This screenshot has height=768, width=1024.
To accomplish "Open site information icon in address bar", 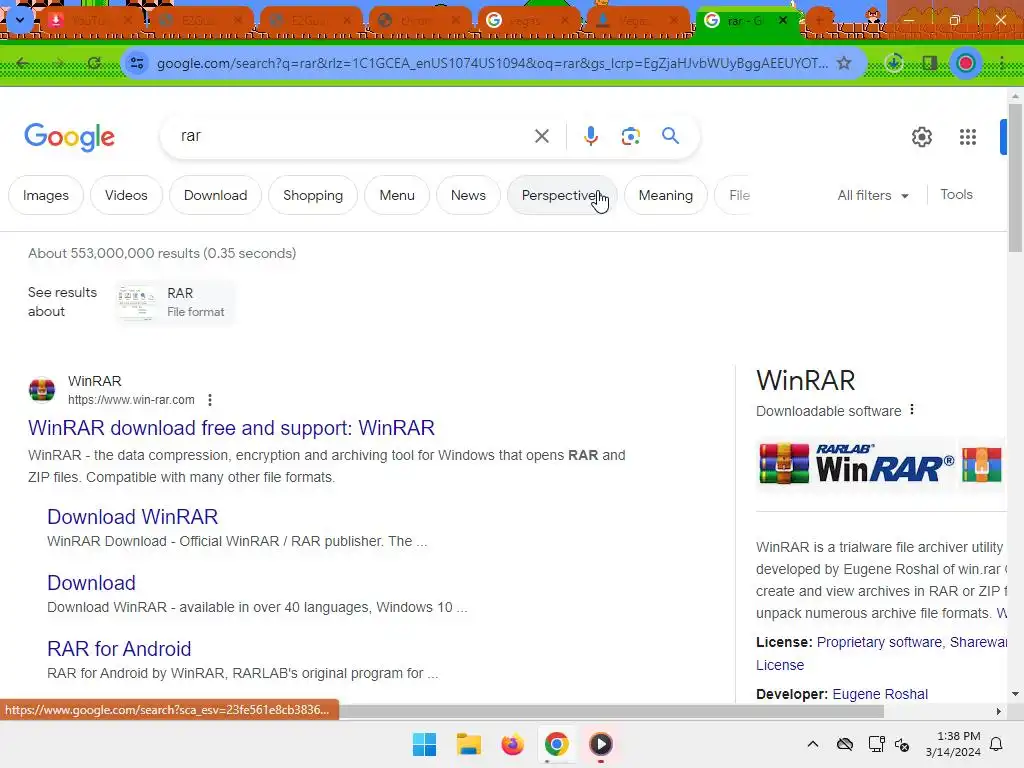I will pyautogui.click(x=137, y=63).
